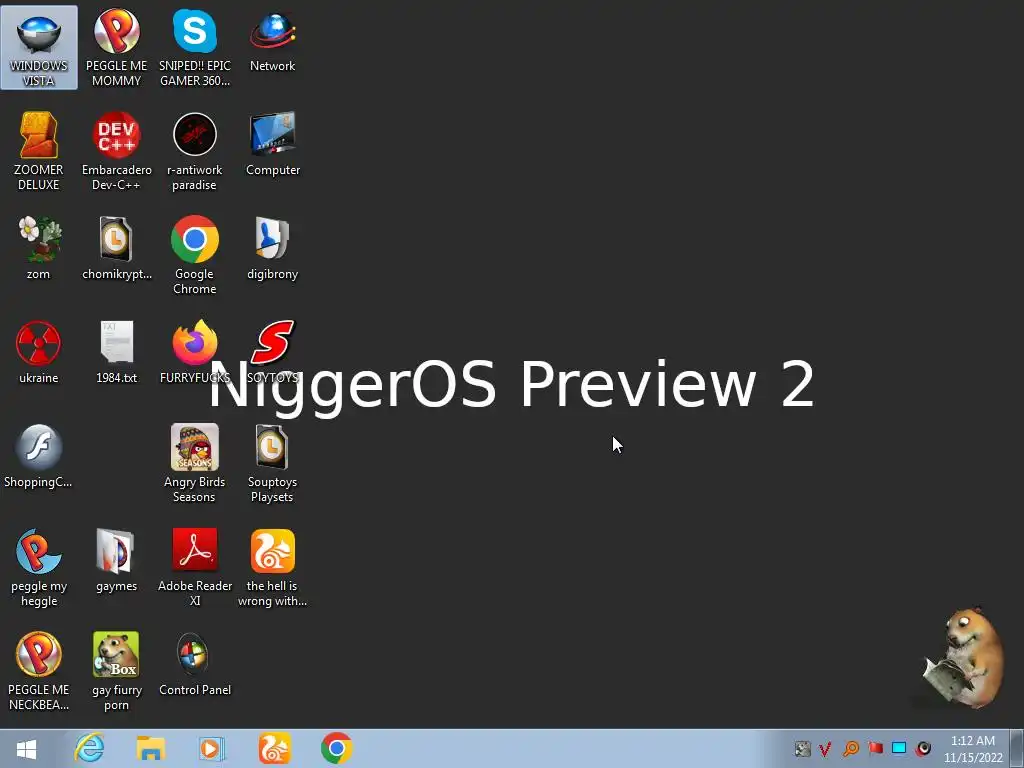Select the zom plant icon
The image size is (1024, 768).
39,248
